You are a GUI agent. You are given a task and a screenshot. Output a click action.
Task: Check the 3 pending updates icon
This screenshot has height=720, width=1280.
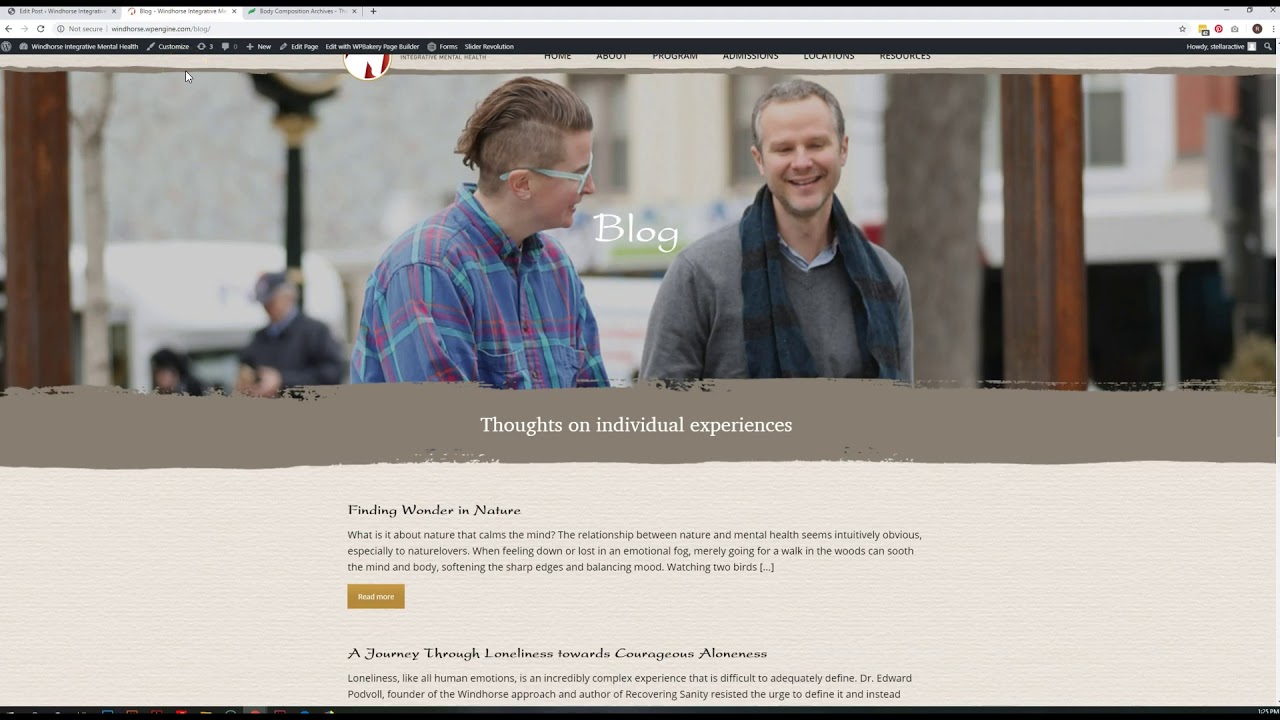[205, 46]
